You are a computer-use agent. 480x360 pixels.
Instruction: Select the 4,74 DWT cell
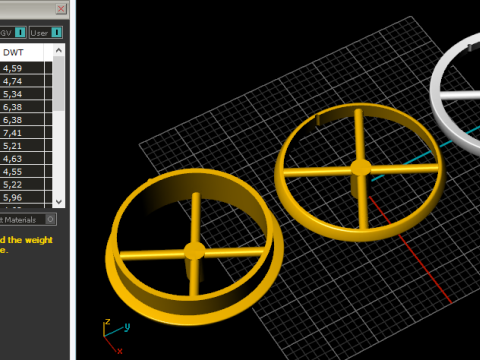pos(22,81)
